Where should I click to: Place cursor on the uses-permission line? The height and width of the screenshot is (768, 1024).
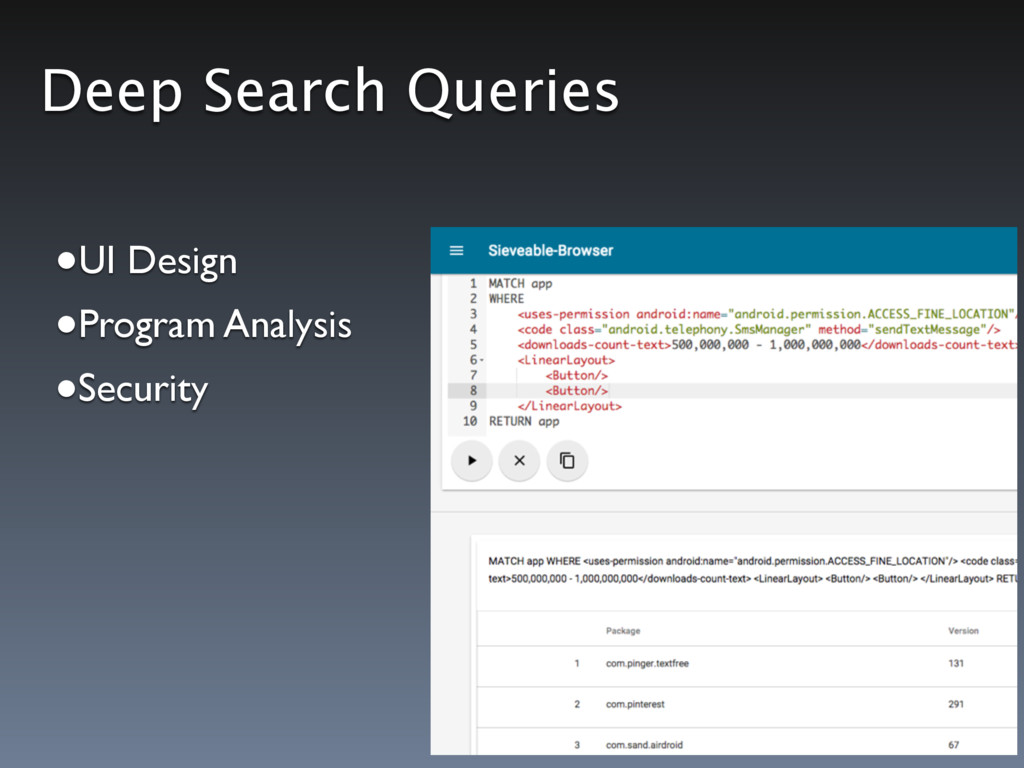coord(767,314)
